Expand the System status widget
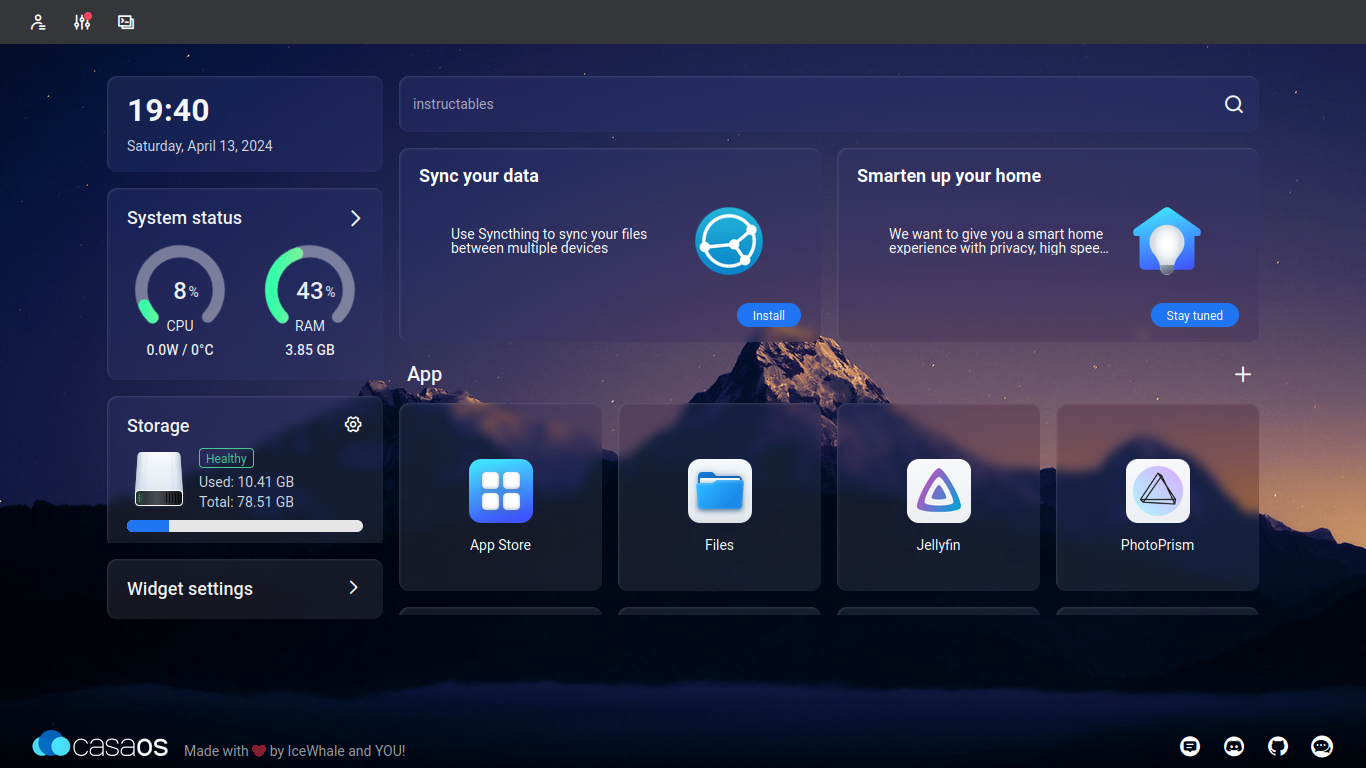1366x768 pixels. tap(355, 218)
